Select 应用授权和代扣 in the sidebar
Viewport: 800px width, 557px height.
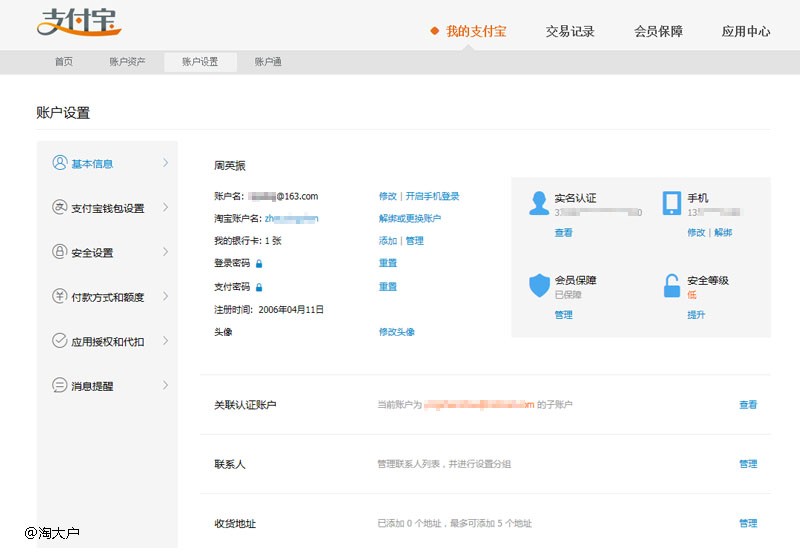(108, 341)
